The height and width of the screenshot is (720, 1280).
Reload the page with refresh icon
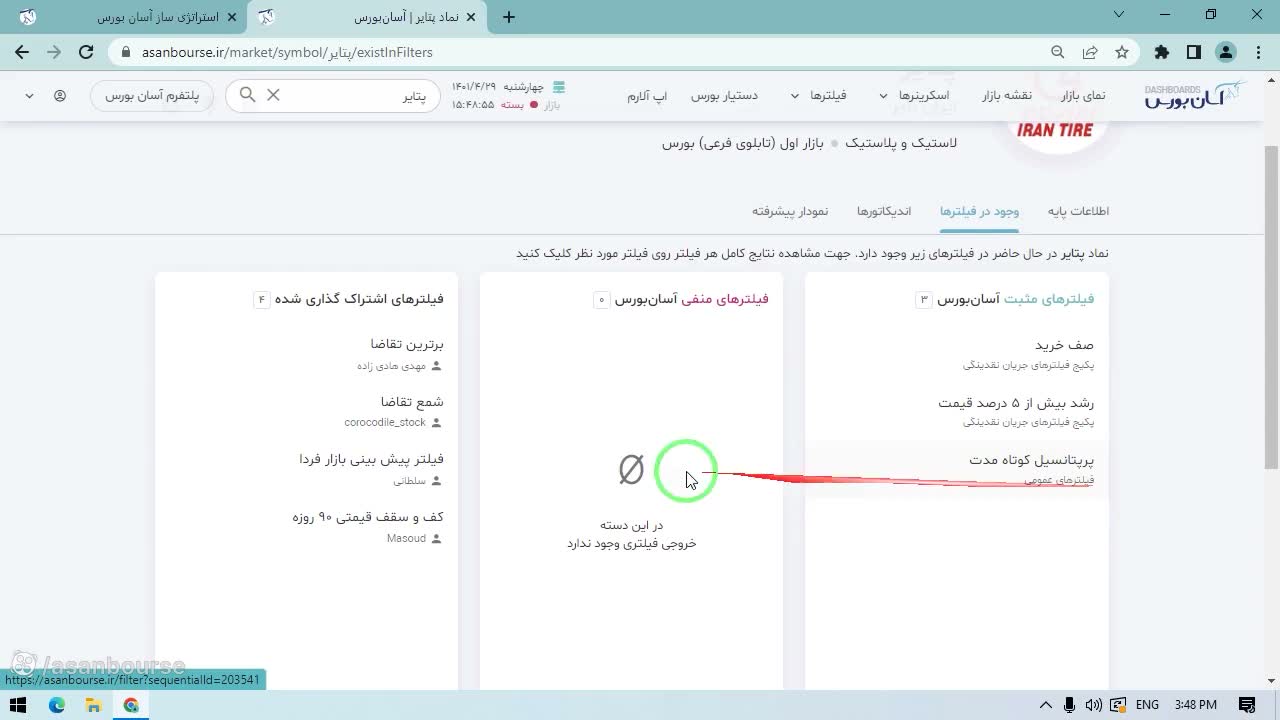(x=86, y=52)
